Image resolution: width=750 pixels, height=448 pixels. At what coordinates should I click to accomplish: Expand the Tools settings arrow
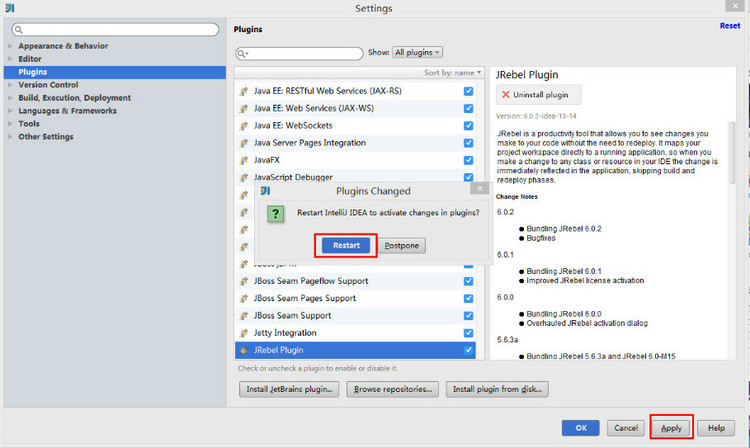pos(10,123)
